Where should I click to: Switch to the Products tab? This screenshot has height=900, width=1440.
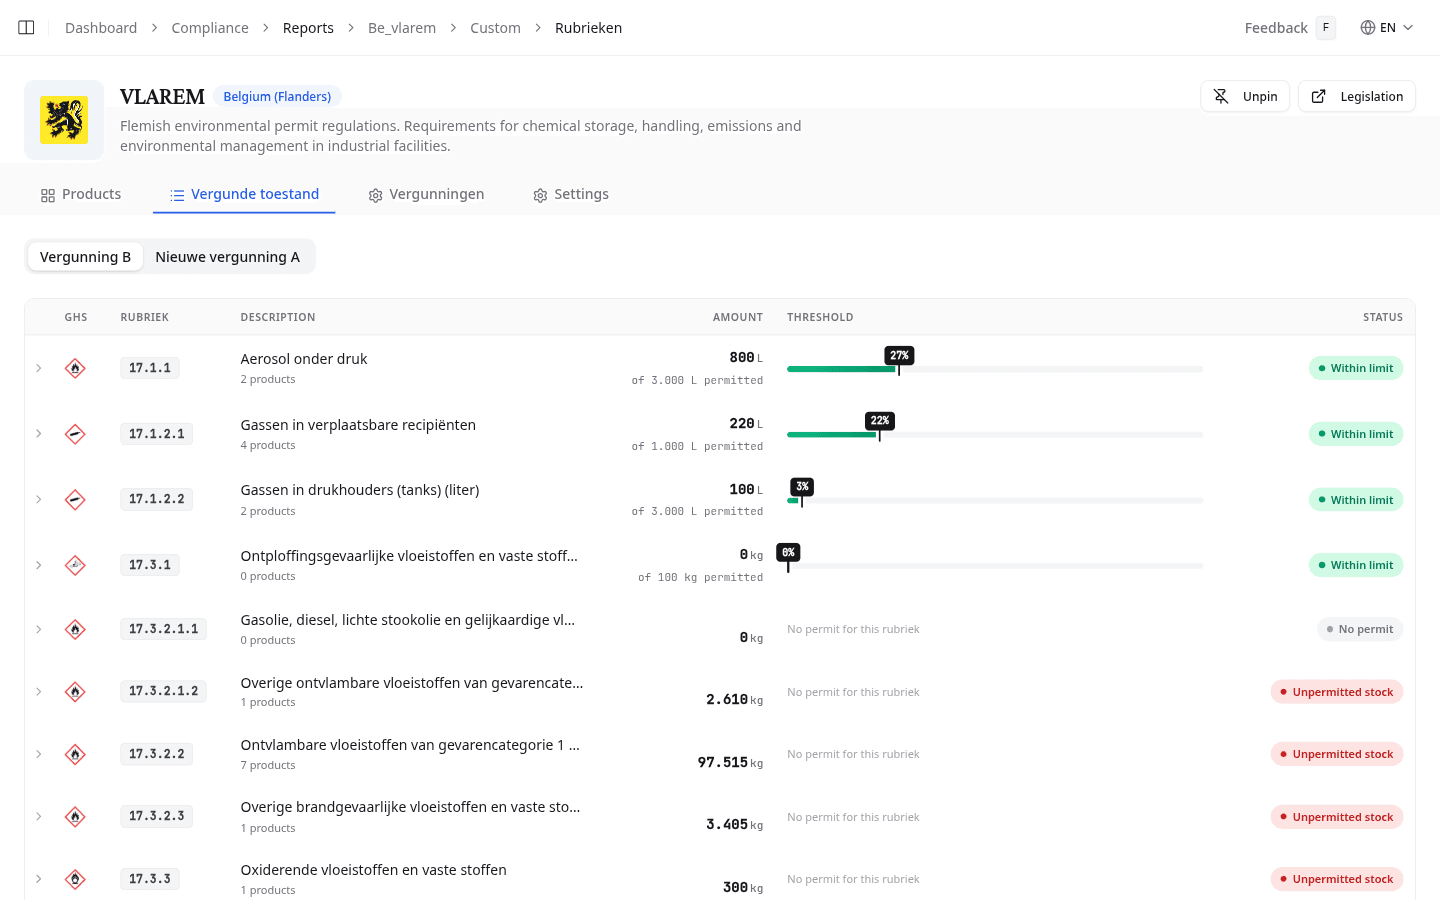(x=81, y=194)
